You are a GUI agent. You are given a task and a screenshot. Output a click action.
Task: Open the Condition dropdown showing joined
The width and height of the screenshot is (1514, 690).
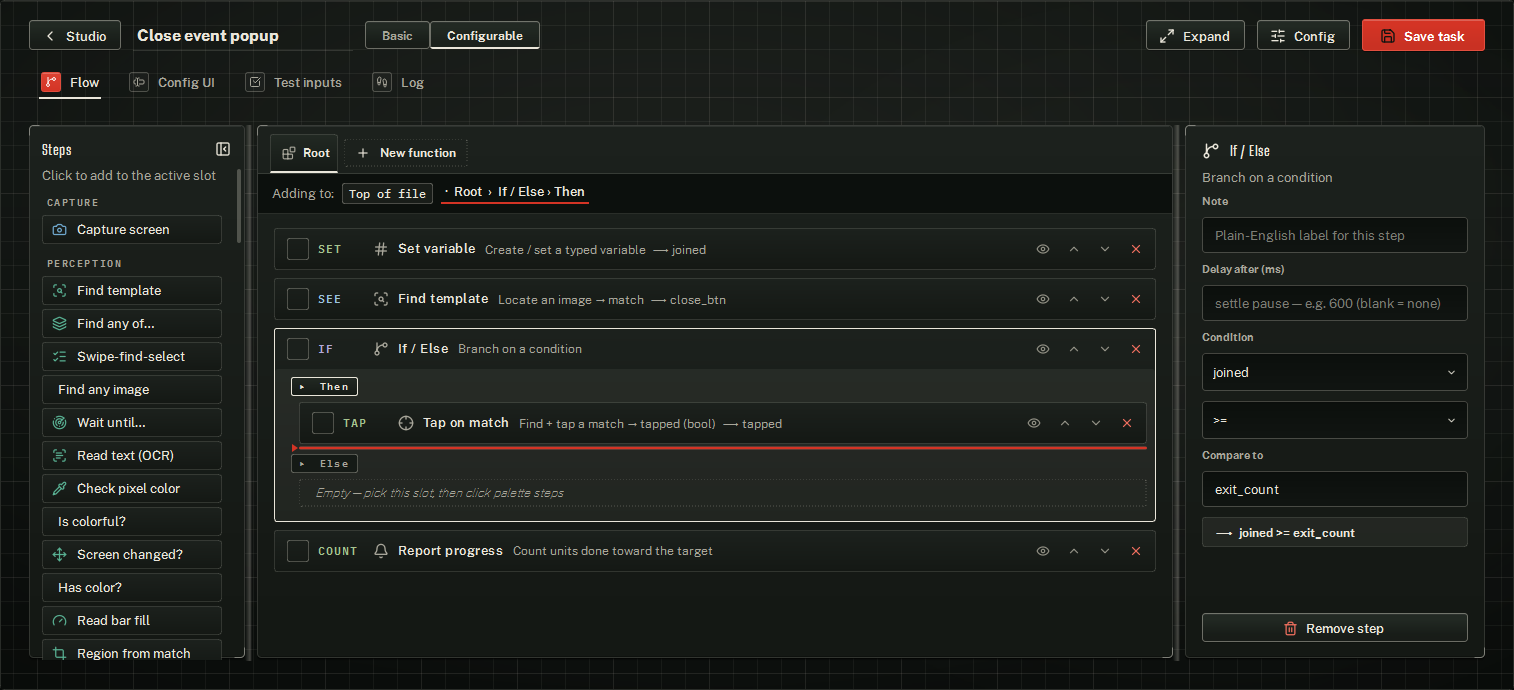[1334, 372]
